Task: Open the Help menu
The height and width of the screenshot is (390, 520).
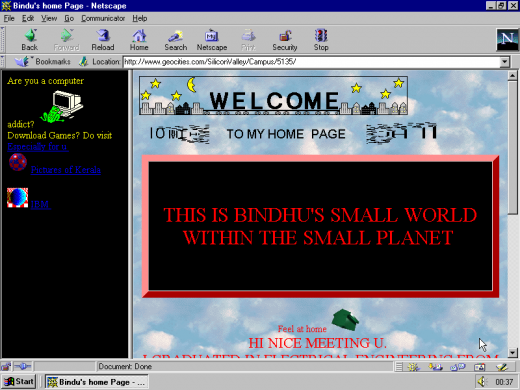Action: (x=140, y=18)
